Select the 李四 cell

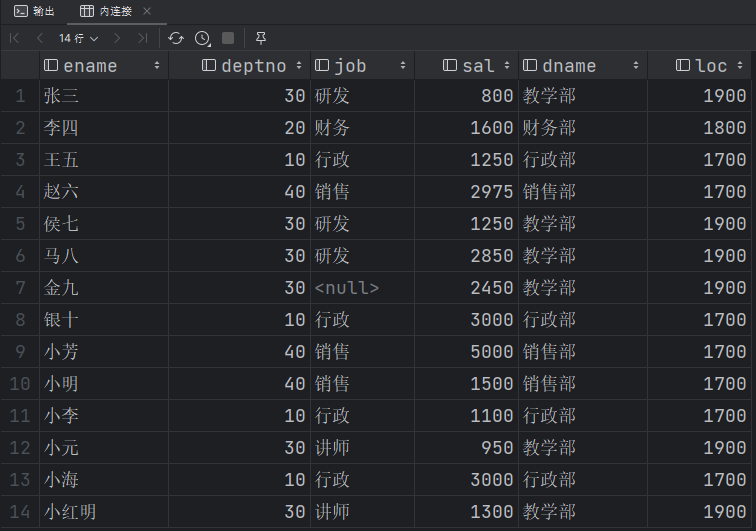104,128
